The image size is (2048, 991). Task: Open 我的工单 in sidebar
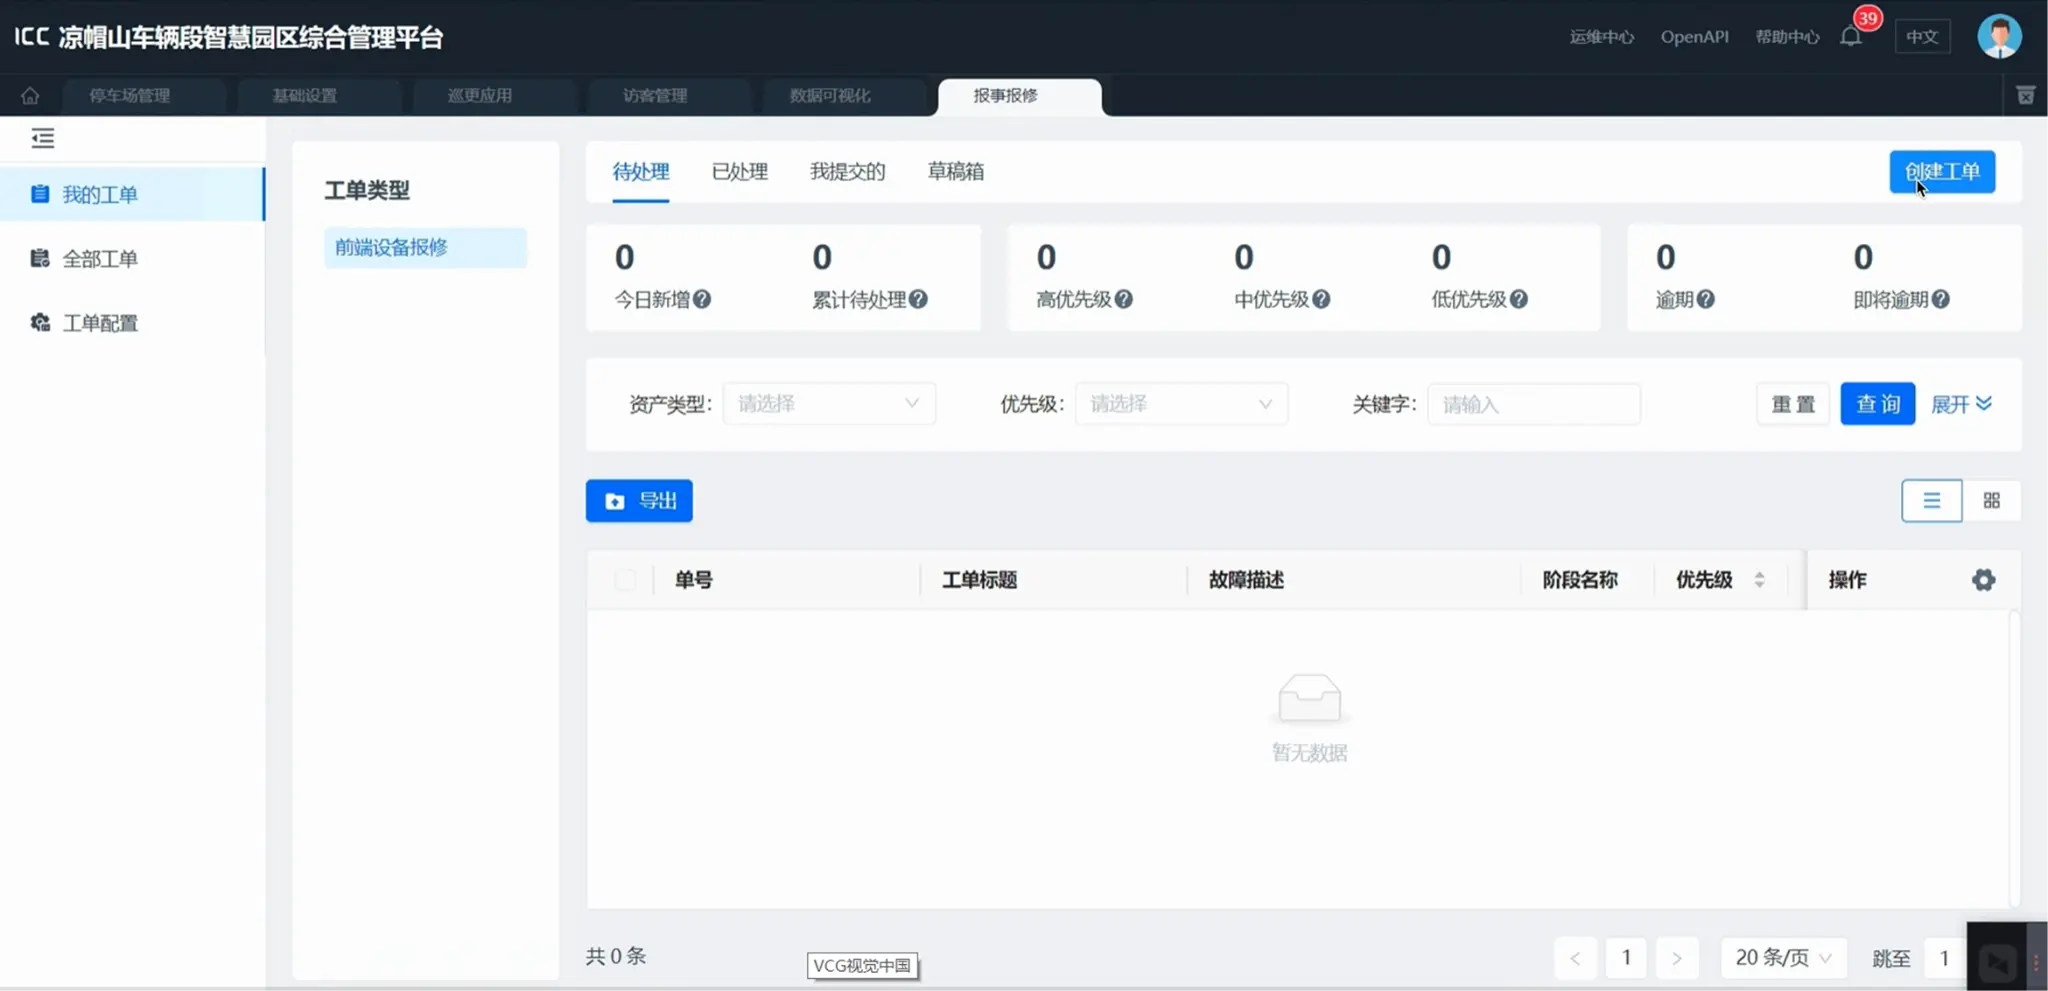click(132, 194)
